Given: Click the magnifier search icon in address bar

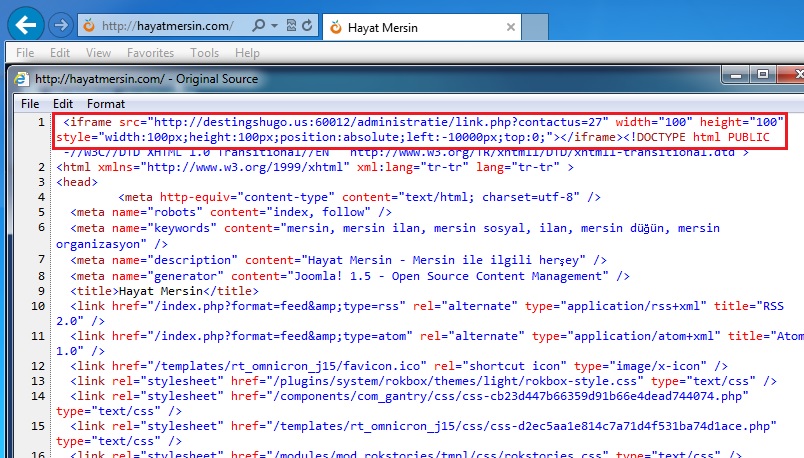Looking at the screenshot, I should tap(259, 25).
